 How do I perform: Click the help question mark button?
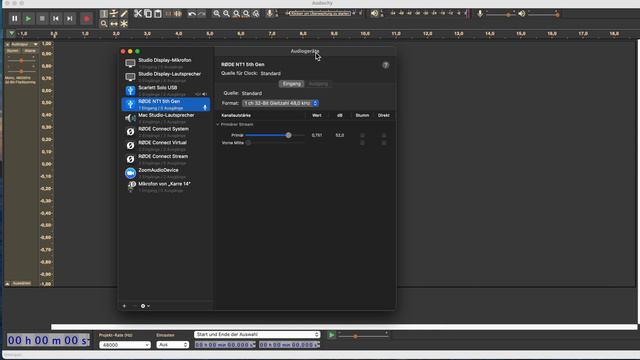(385, 65)
